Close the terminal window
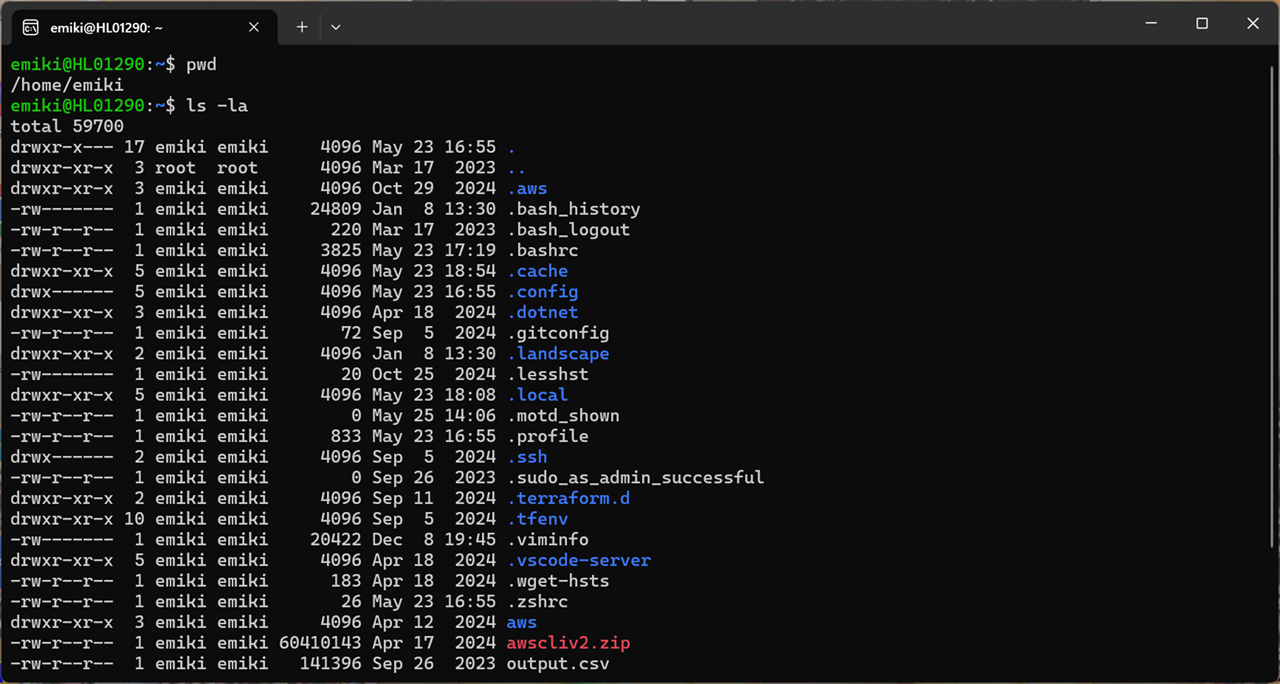Image resolution: width=1280 pixels, height=684 pixels. (1253, 23)
